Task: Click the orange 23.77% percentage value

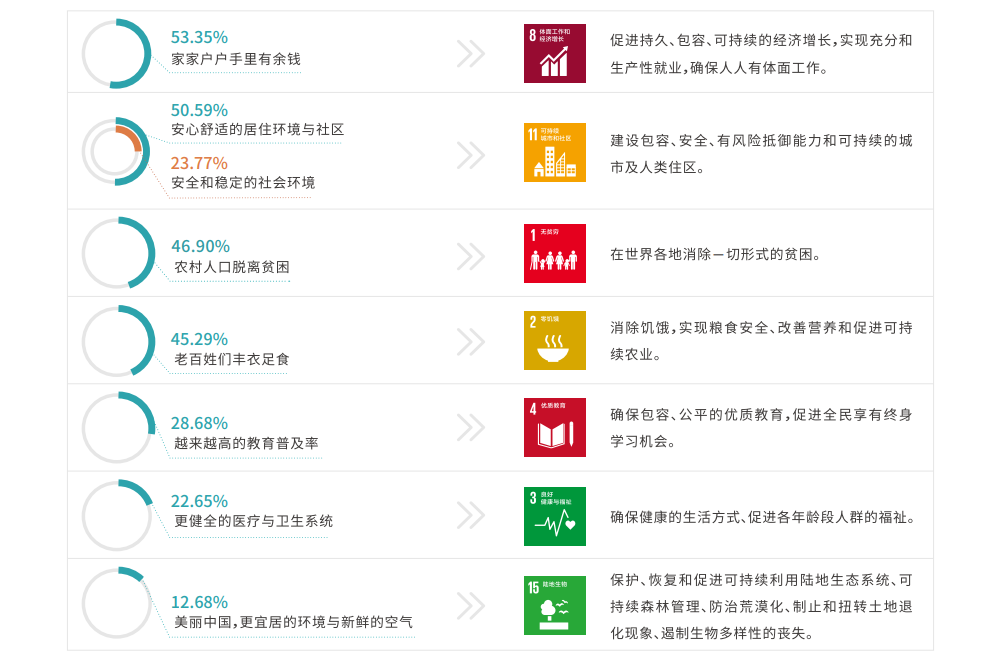Action: pos(199,163)
